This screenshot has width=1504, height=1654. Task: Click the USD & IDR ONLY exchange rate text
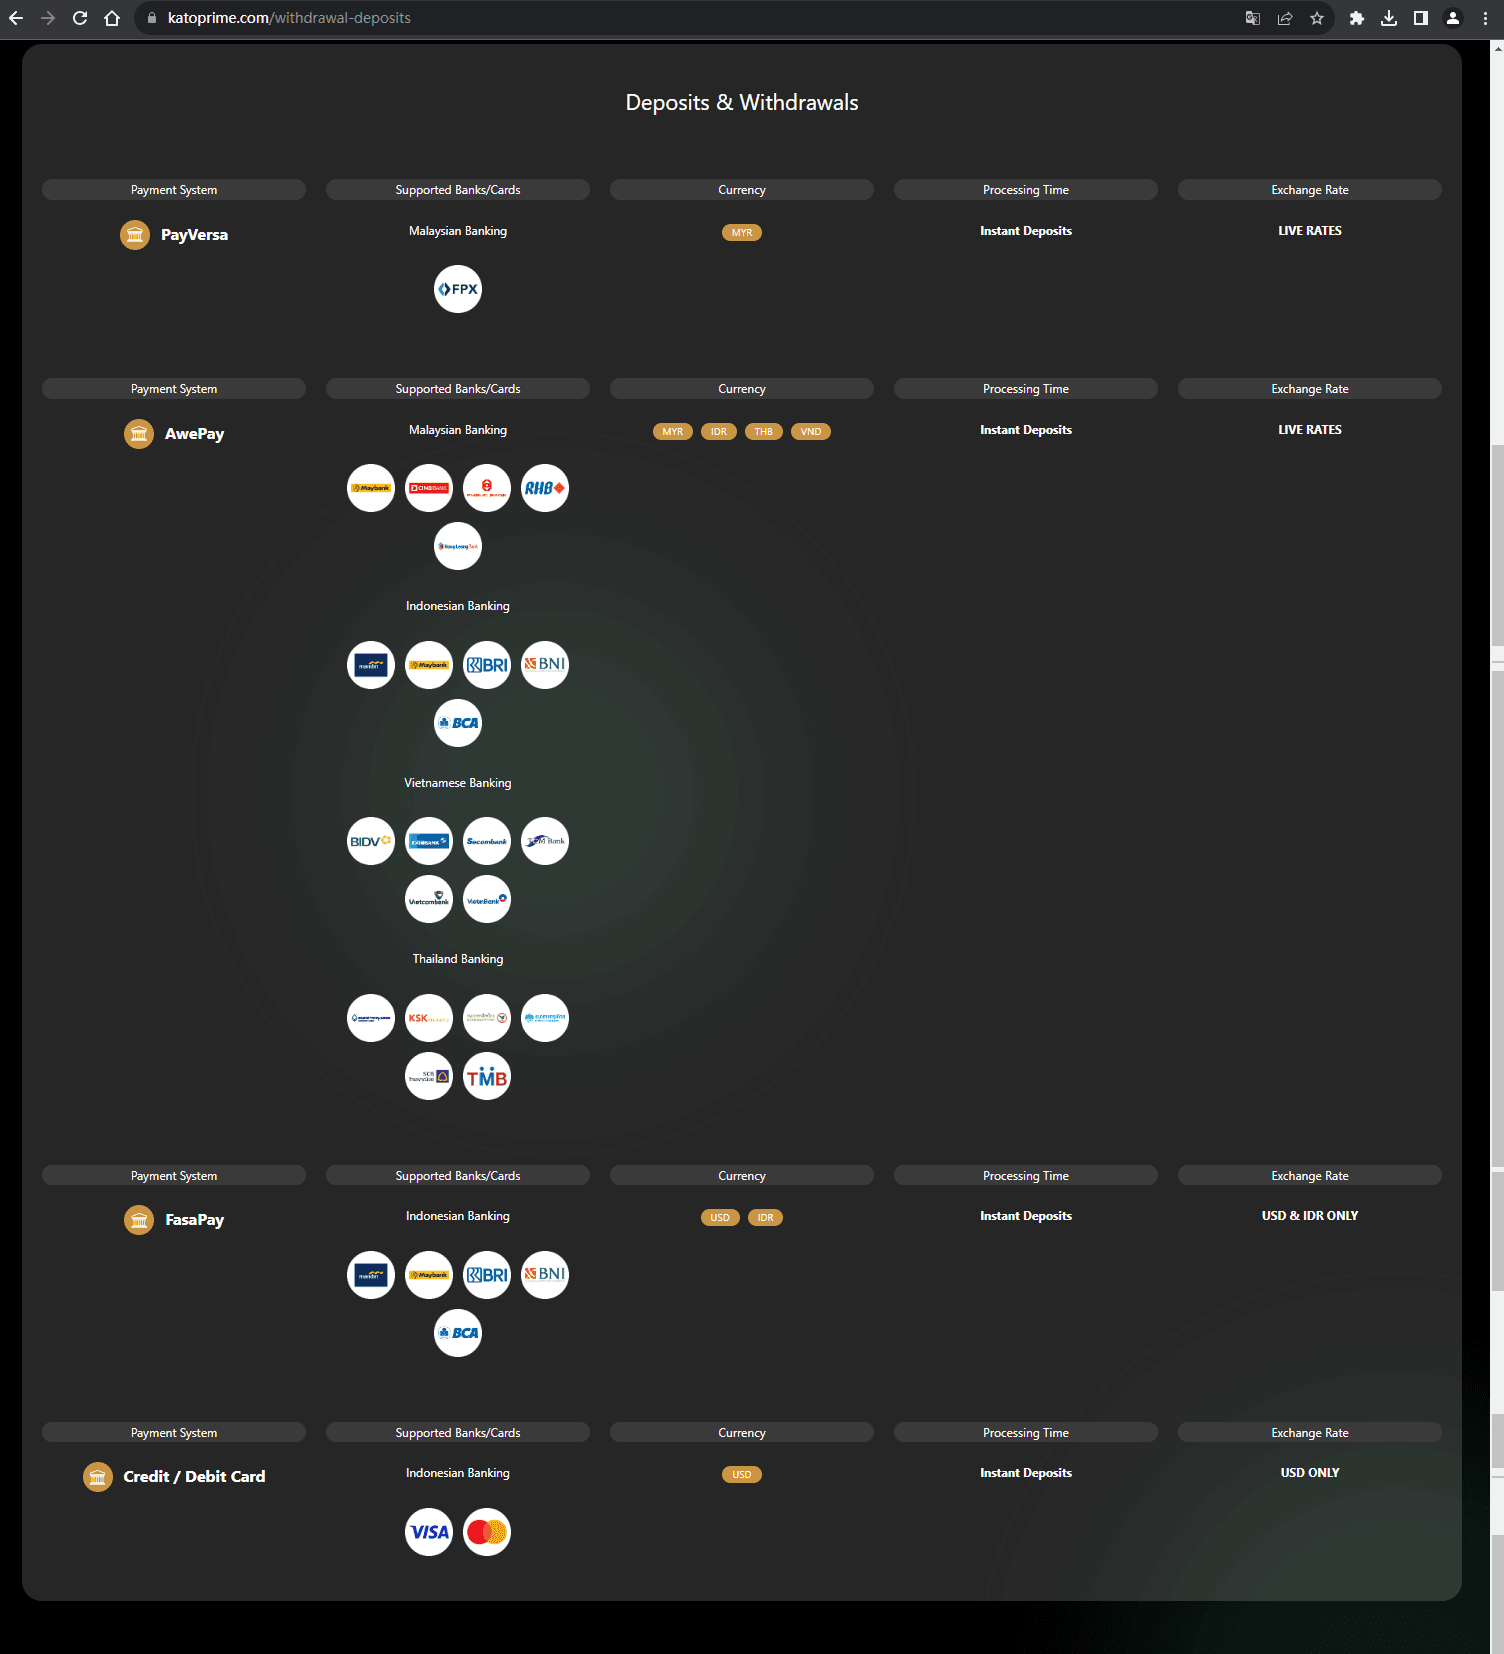[x=1310, y=1216]
